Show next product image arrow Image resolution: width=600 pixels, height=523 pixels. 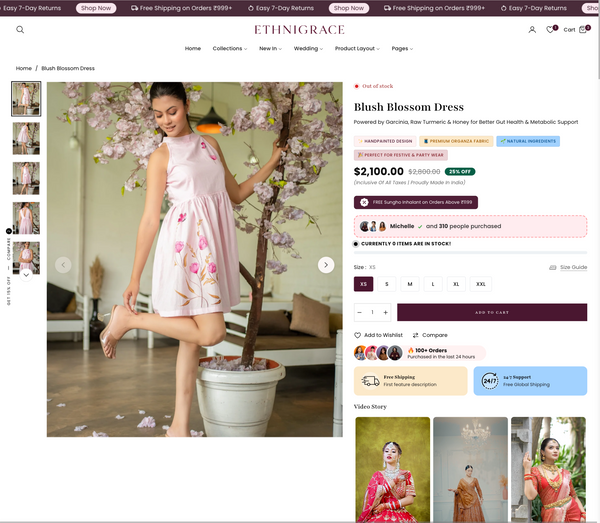(x=326, y=265)
